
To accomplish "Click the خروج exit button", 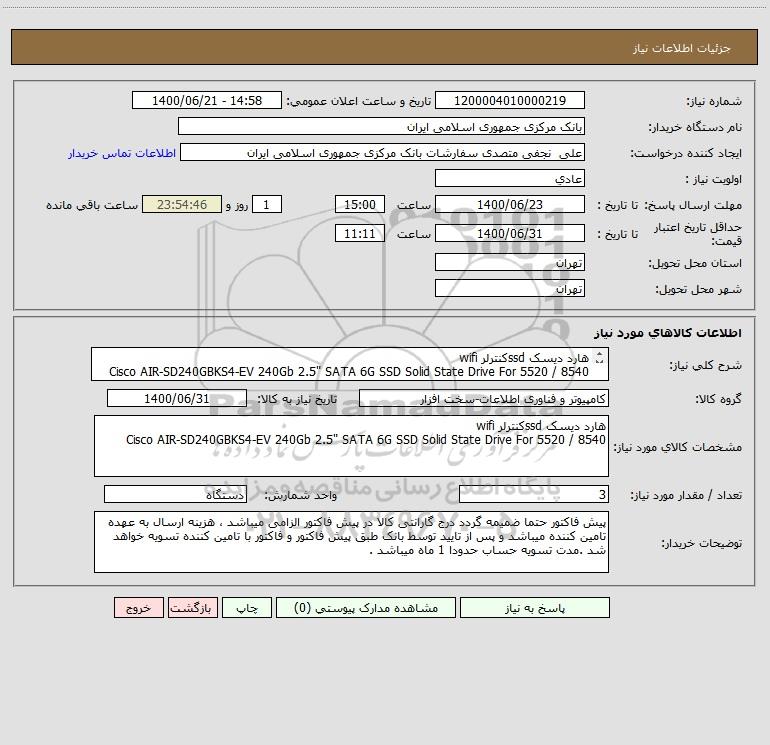I will [138, 607].
